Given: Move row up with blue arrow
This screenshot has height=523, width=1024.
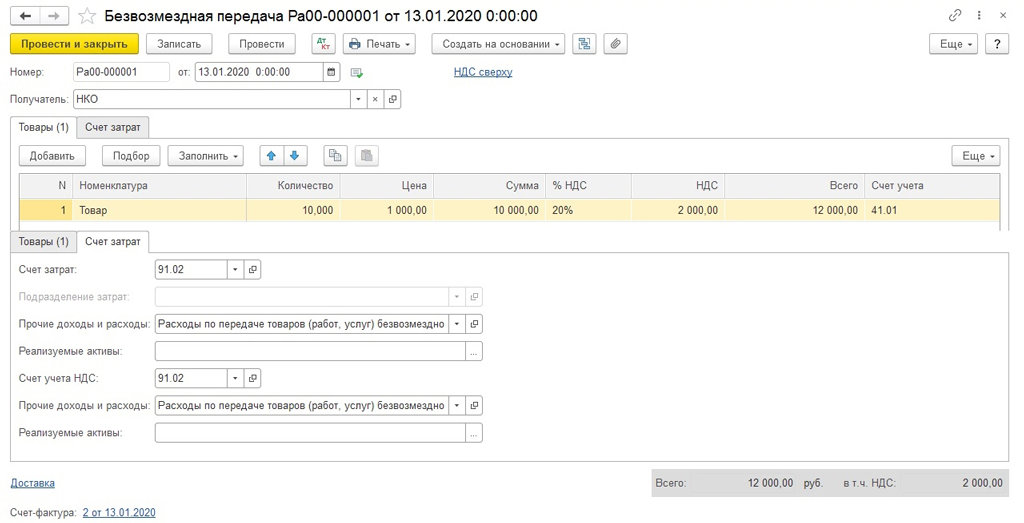Looking at the screenshot, I should pyautogui.click(x=272, y=155).
